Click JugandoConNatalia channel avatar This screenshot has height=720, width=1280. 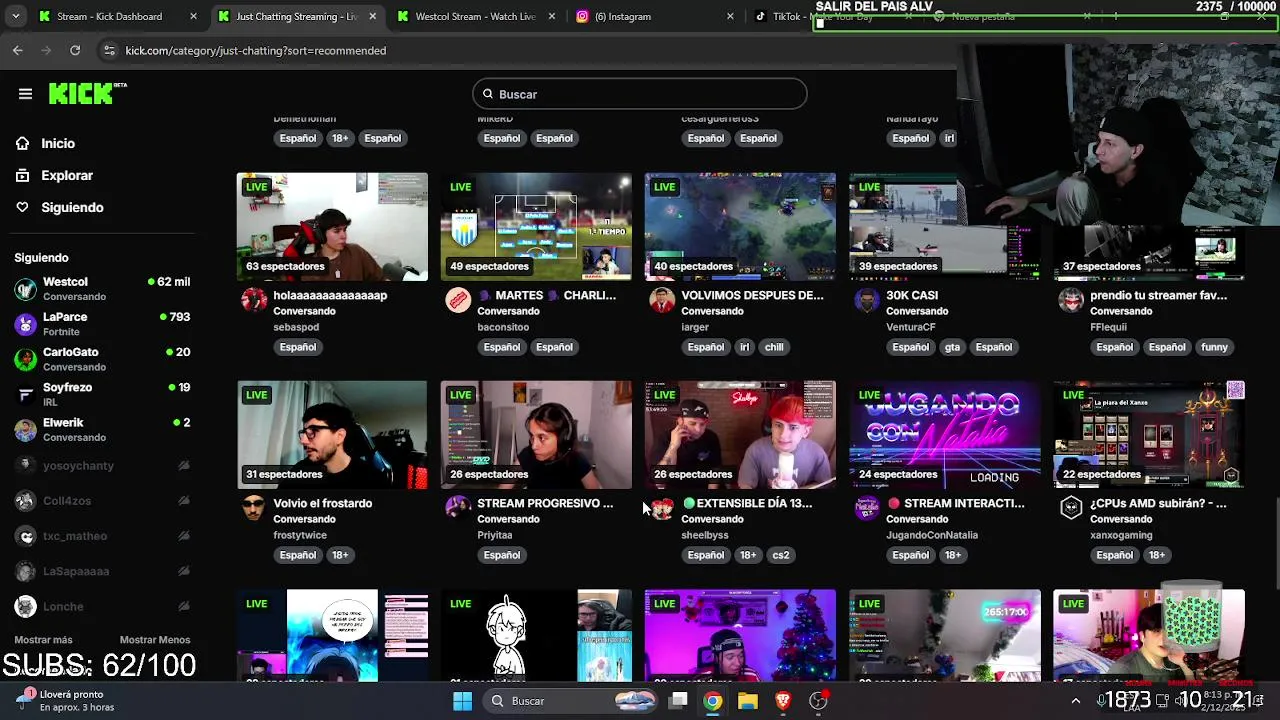[867, 508]
